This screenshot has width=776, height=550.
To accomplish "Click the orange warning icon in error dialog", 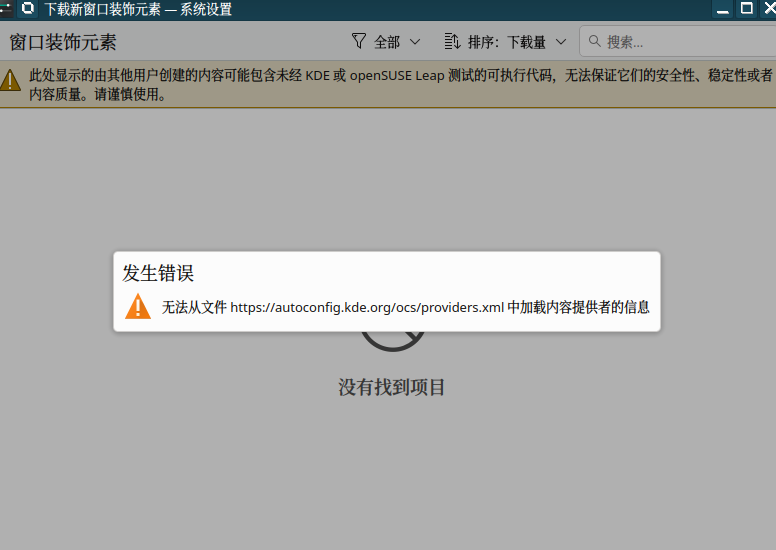I will click(x=138, y=307).
